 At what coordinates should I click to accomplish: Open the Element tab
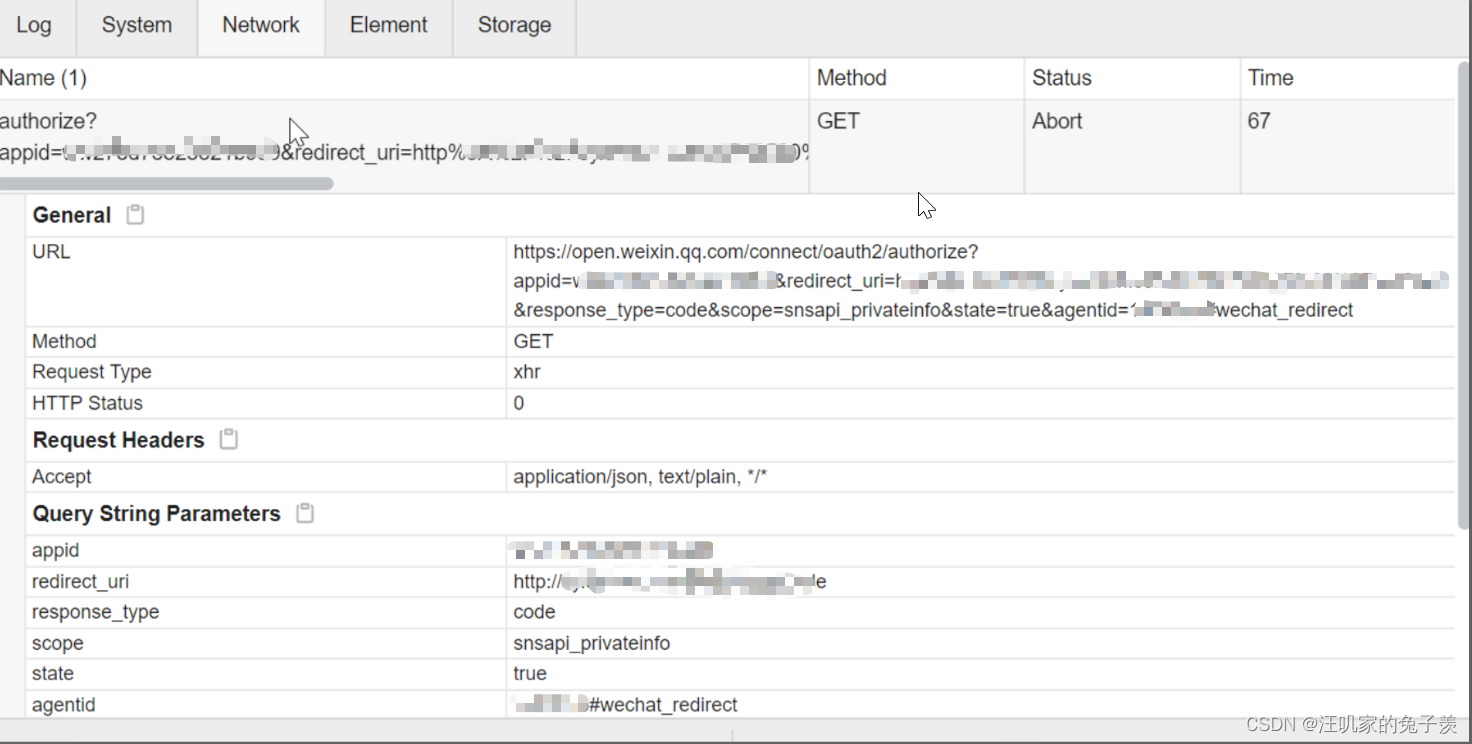pyautogui.click(x=389, y=26)
